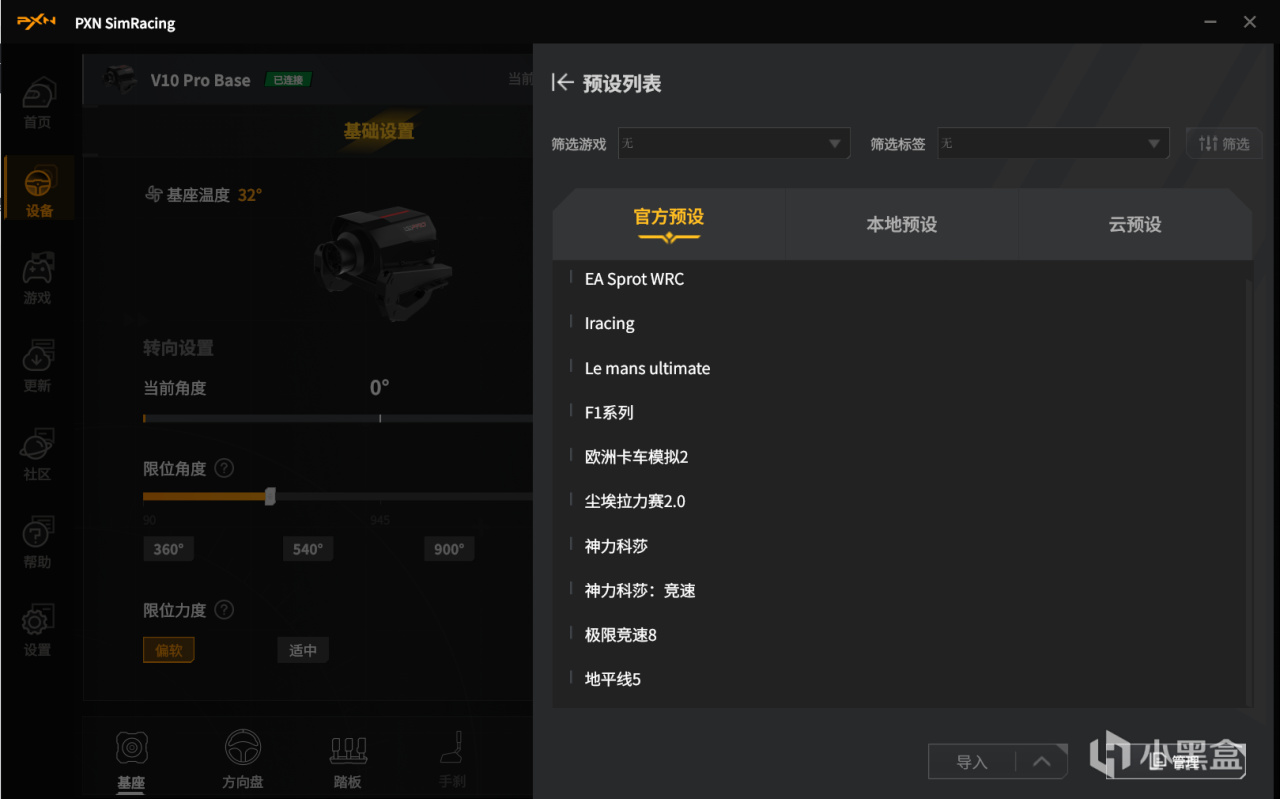This screenshot has height=799, width=1280.
Task: Choose 适中 for 限位力度
Action: tap(303, 650)
